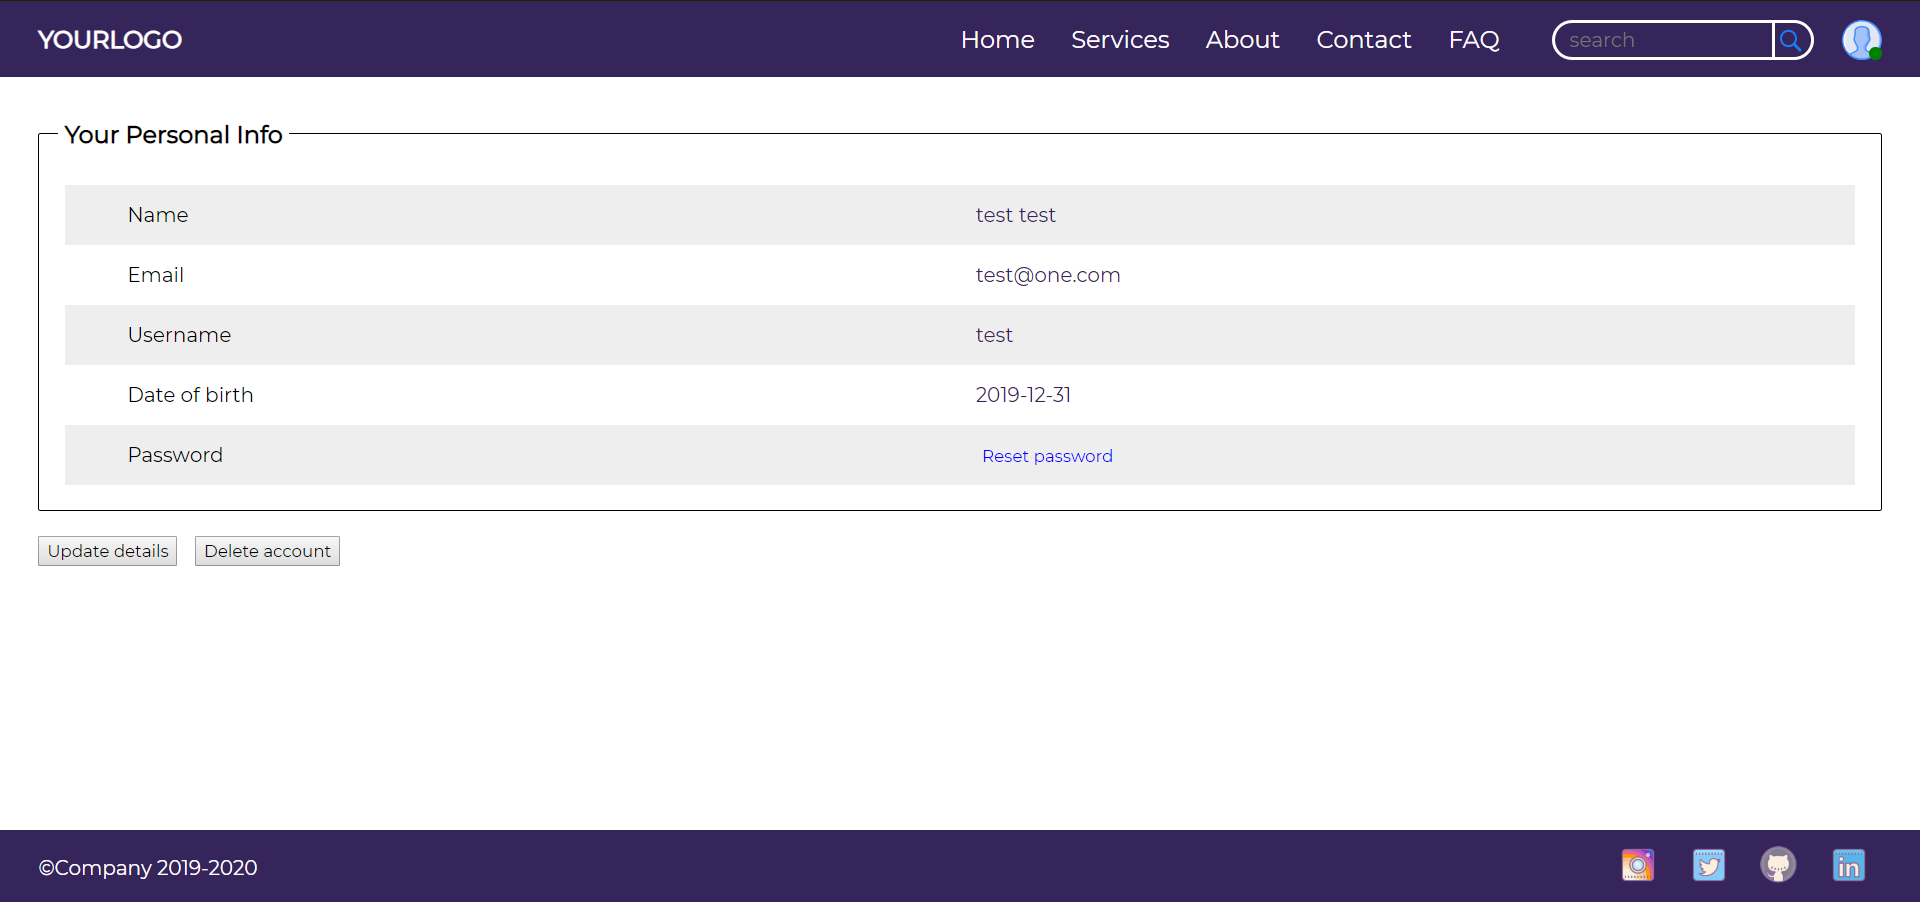Click the Delete account button
Viewport: 1920px width, 902px height.
(267, 551)
